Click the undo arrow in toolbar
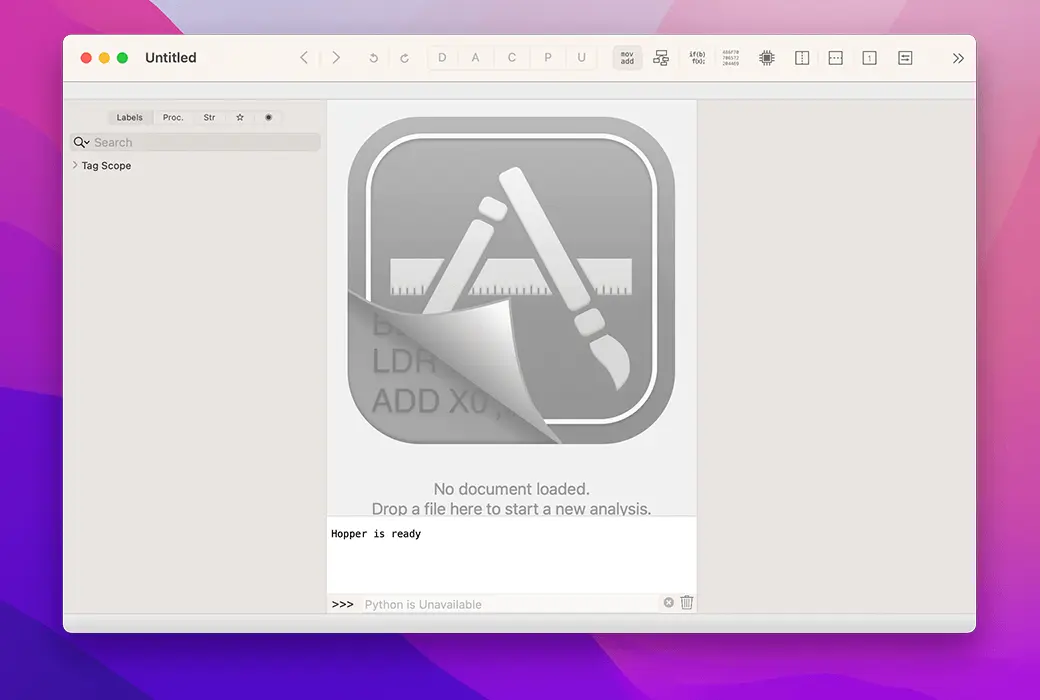This screenshot has width=1040, height=700. [x=373, y=58]
